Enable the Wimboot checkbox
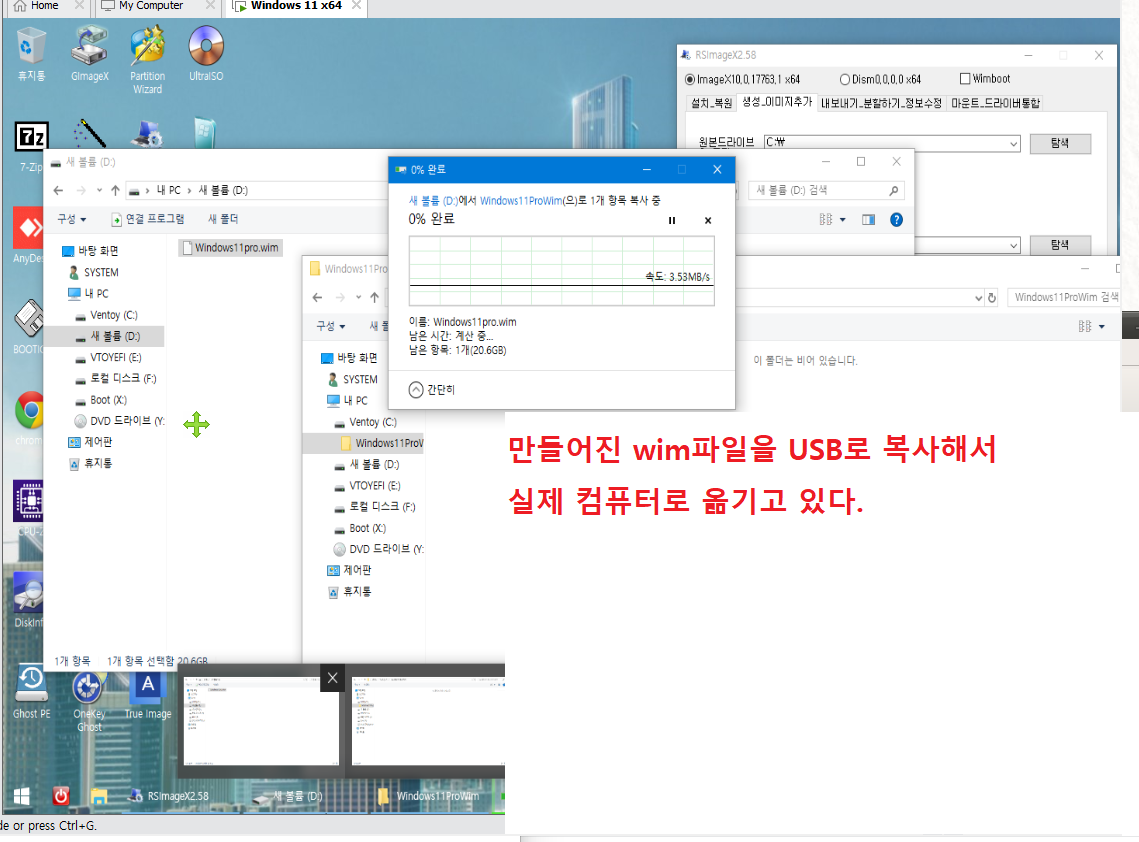The width and height of the screenshot is (1139, 842). 965,78
